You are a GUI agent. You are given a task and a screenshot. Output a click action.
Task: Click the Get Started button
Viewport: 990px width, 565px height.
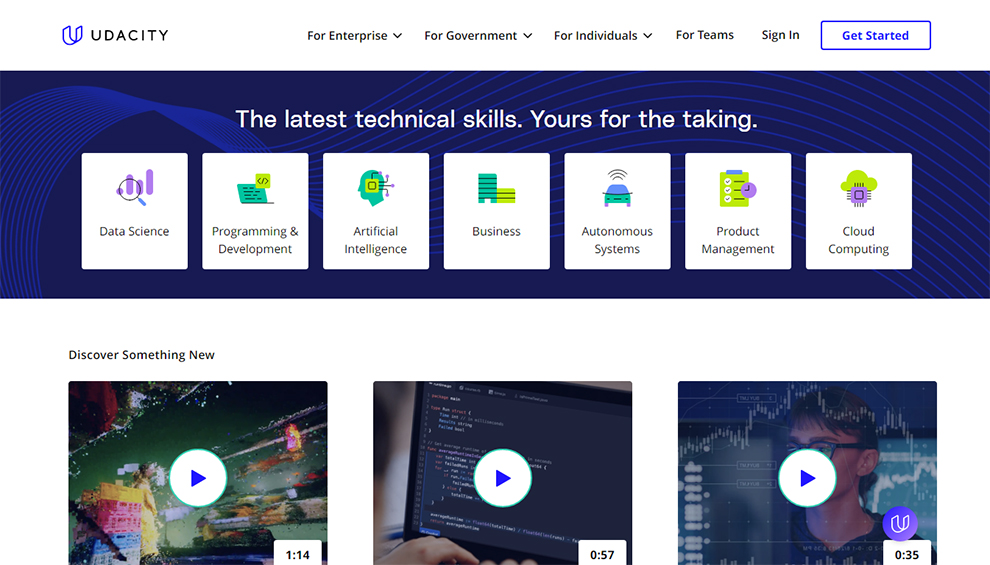pos(875,35)
